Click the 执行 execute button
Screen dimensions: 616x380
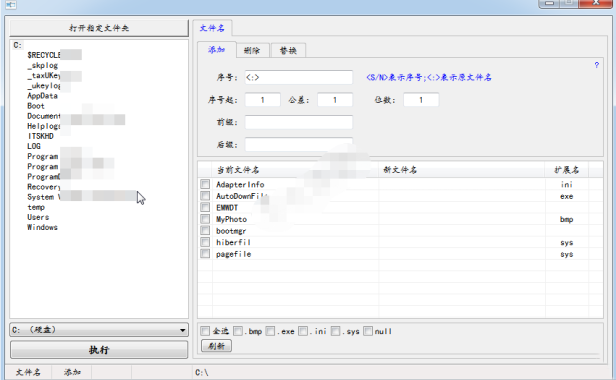point(99,350)
